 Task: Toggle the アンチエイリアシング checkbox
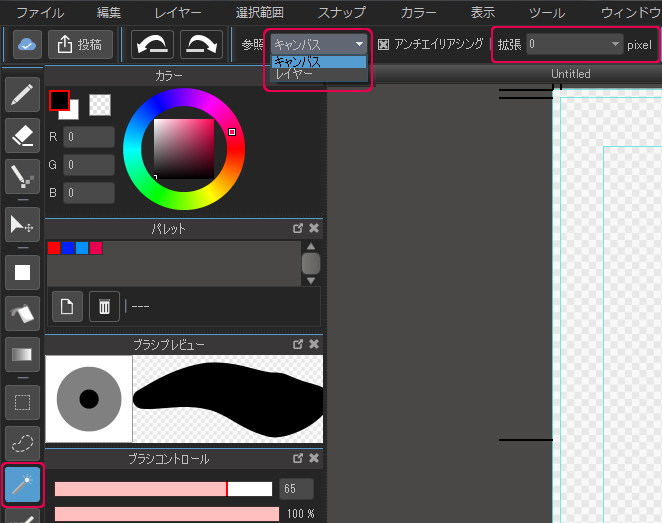383,45
